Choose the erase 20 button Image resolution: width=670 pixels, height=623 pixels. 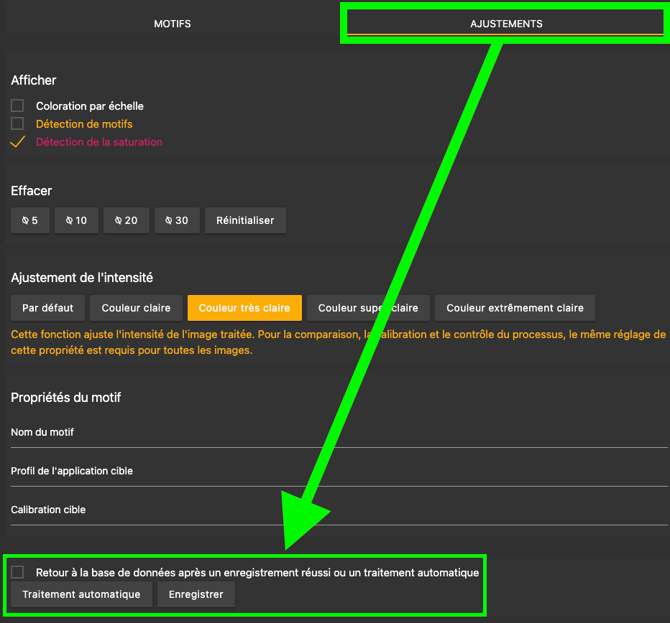coord(125,221)
